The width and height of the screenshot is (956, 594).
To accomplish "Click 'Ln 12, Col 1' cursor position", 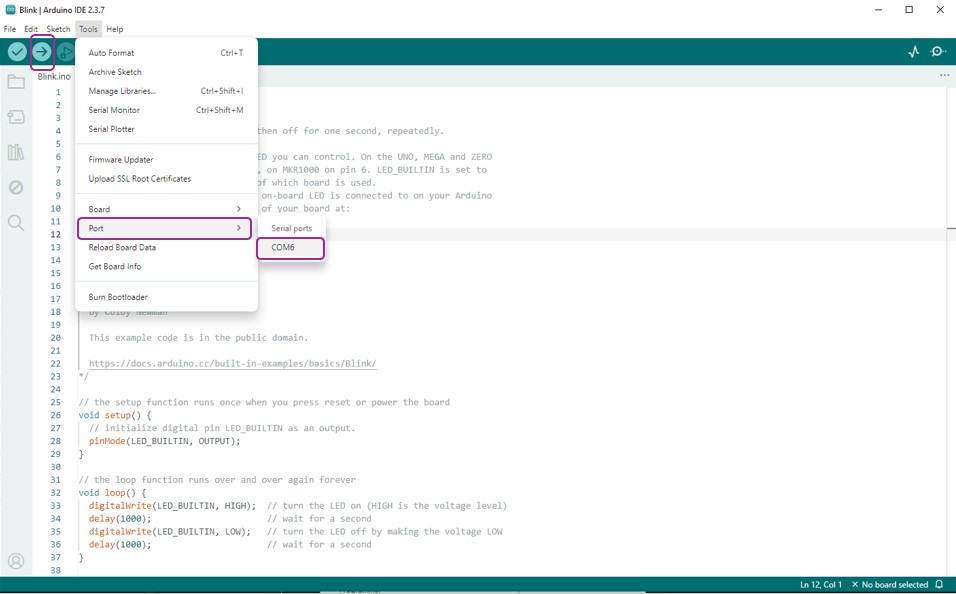I will click(821, 584).
